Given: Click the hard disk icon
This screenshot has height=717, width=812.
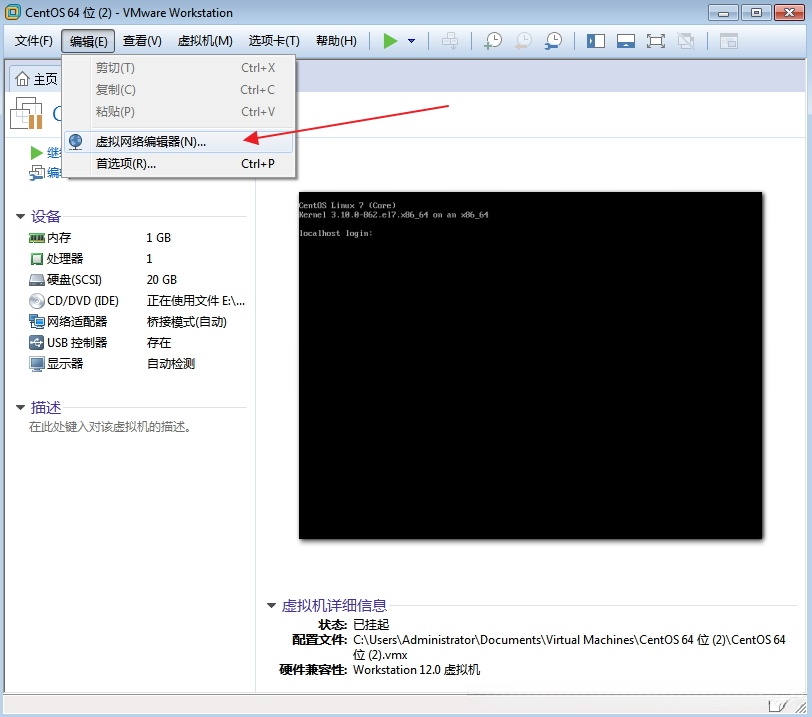Looking at the screenshot, I should click(36, 280).
